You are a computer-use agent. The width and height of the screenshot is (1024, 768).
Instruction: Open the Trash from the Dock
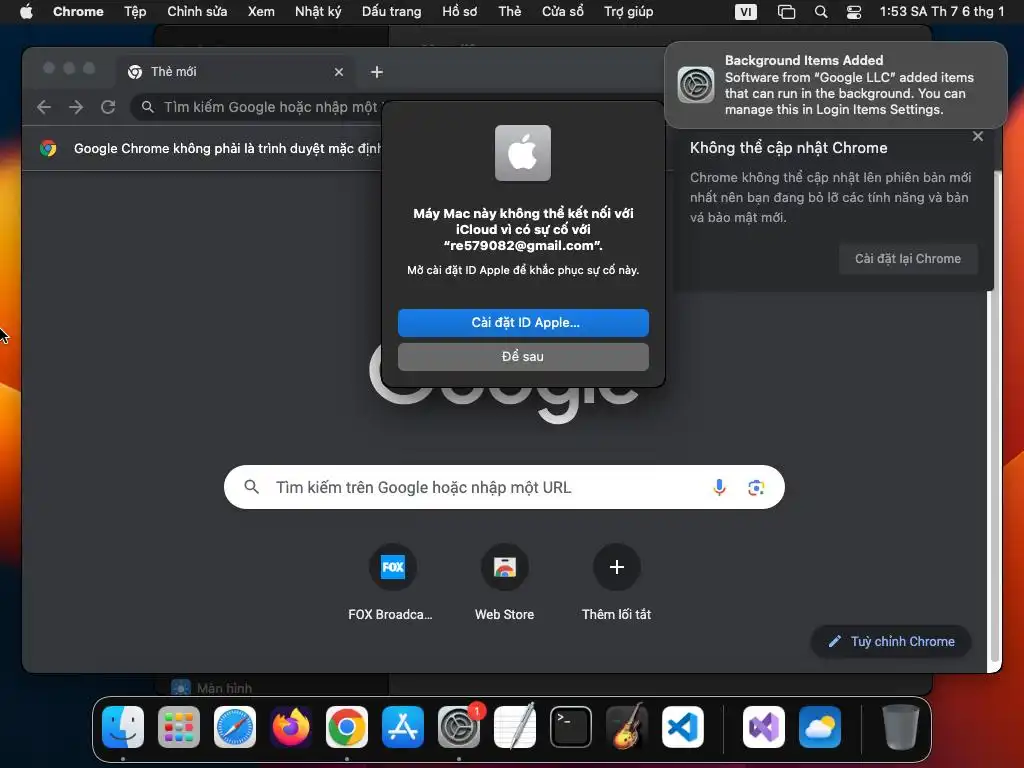point(901,727)
